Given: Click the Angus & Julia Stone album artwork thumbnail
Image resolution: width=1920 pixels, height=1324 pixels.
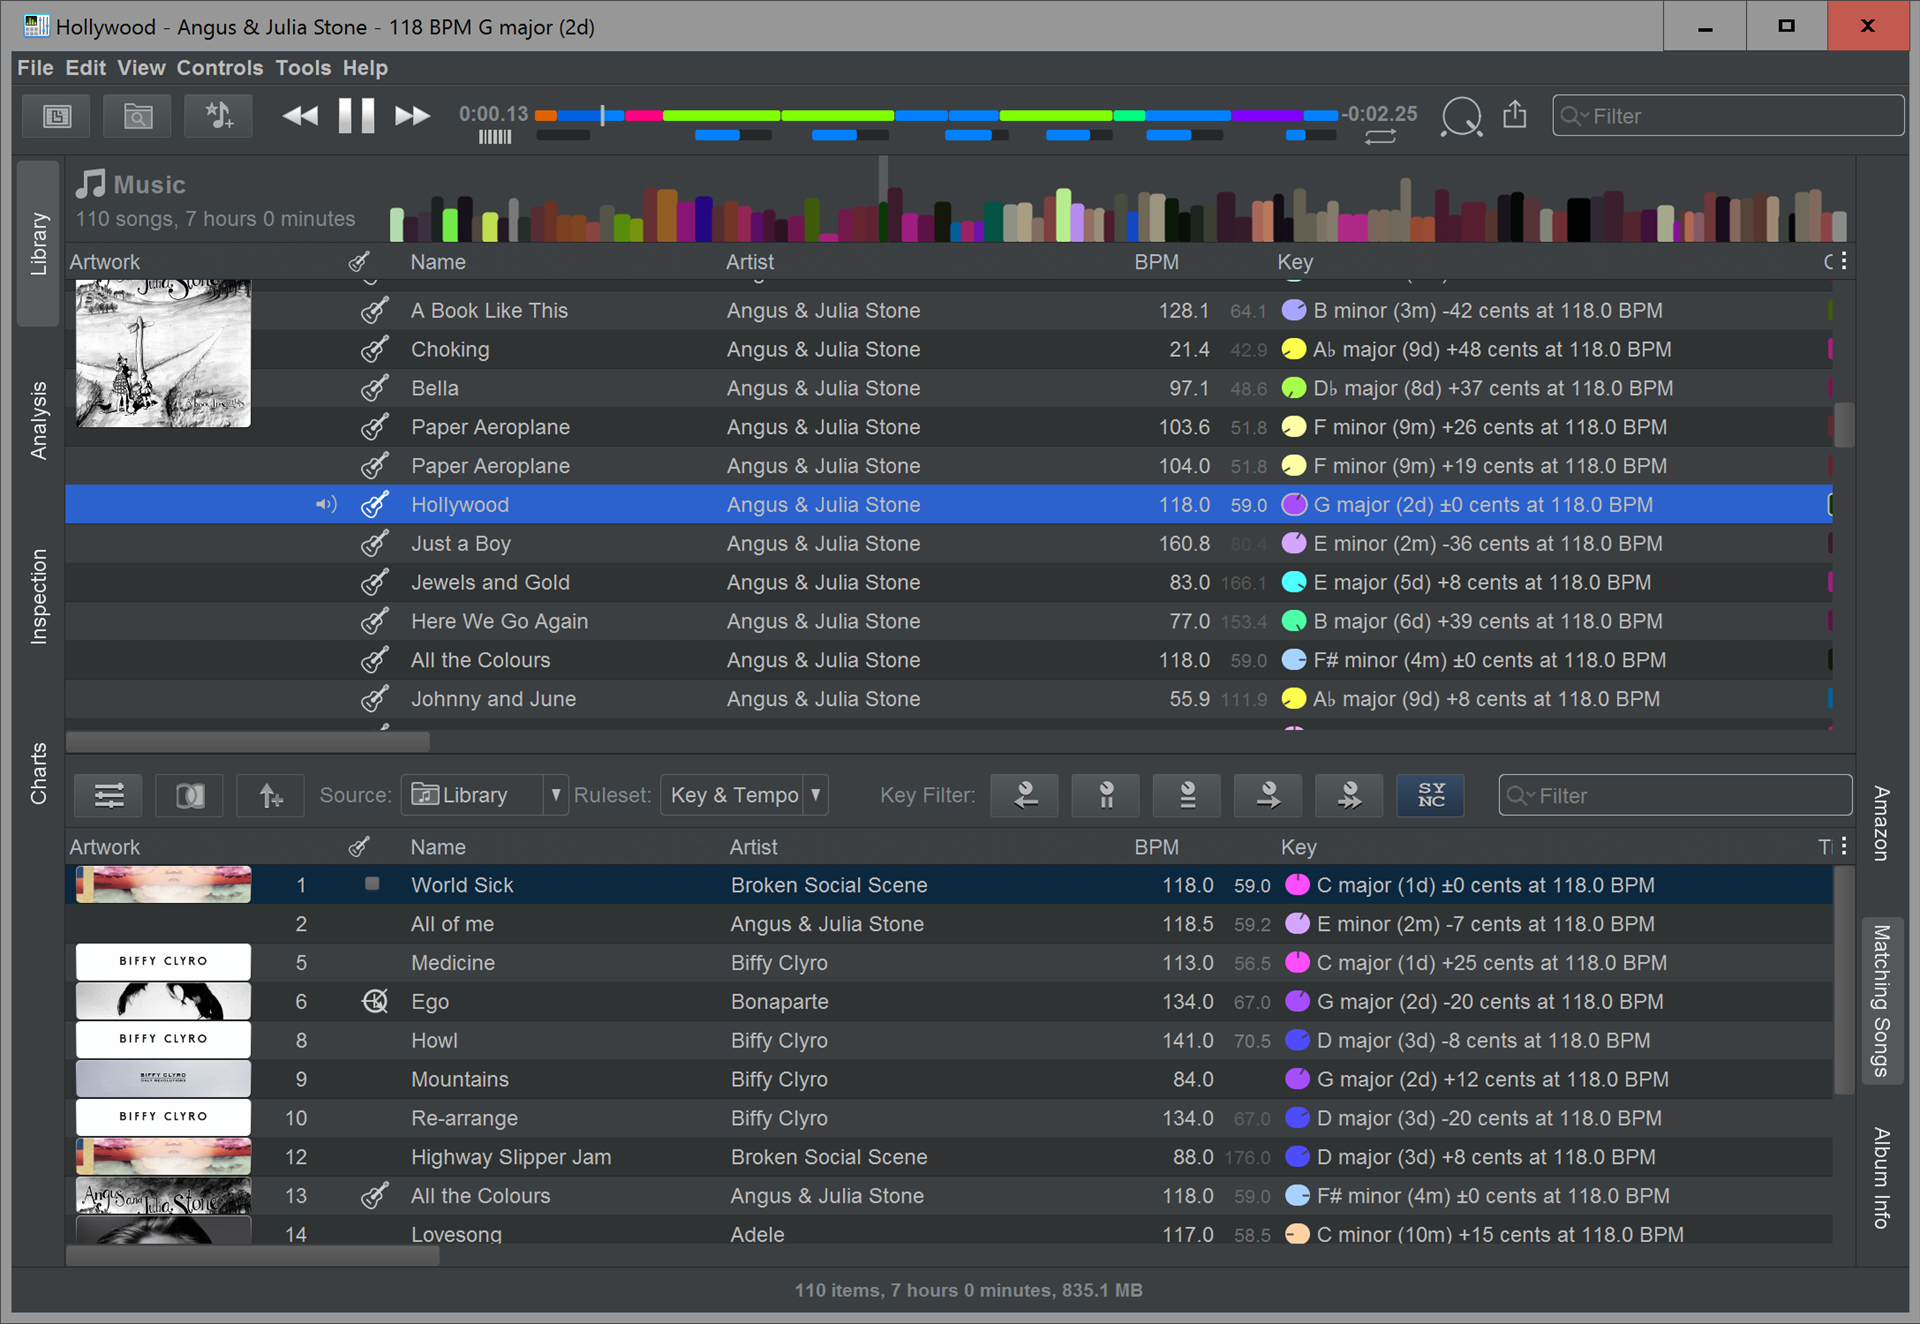Looking at the screenshot, I should click(x=163, y=355).
